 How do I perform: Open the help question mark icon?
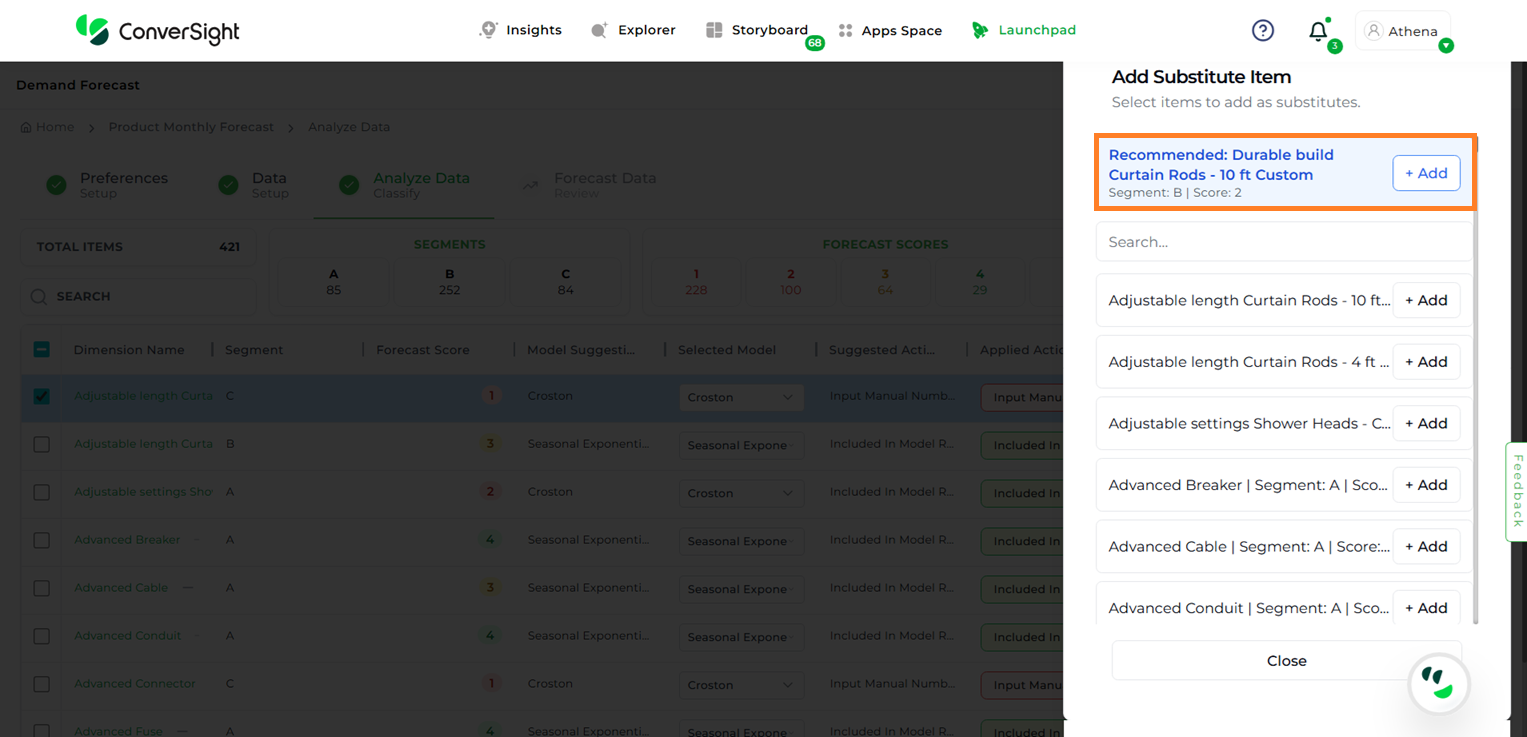pos(1263,30)
